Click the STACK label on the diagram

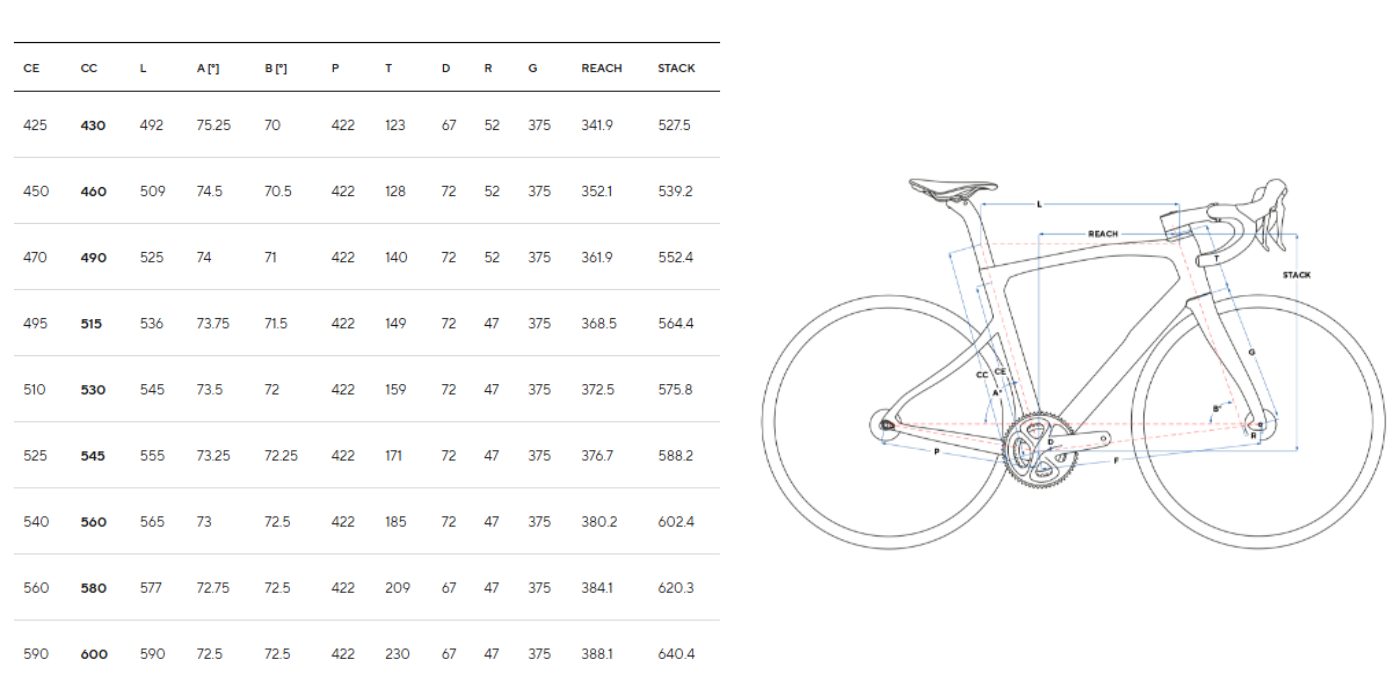[x=1296, y=275]
